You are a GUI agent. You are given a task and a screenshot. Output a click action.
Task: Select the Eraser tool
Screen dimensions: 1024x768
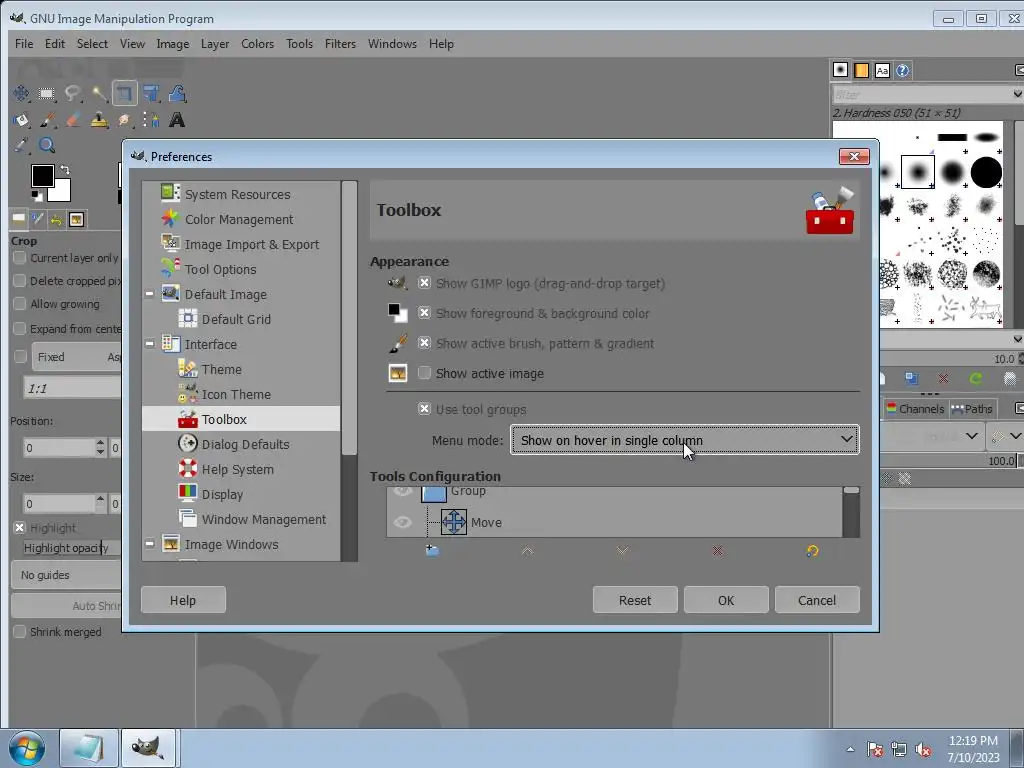[x=72, y=120]
